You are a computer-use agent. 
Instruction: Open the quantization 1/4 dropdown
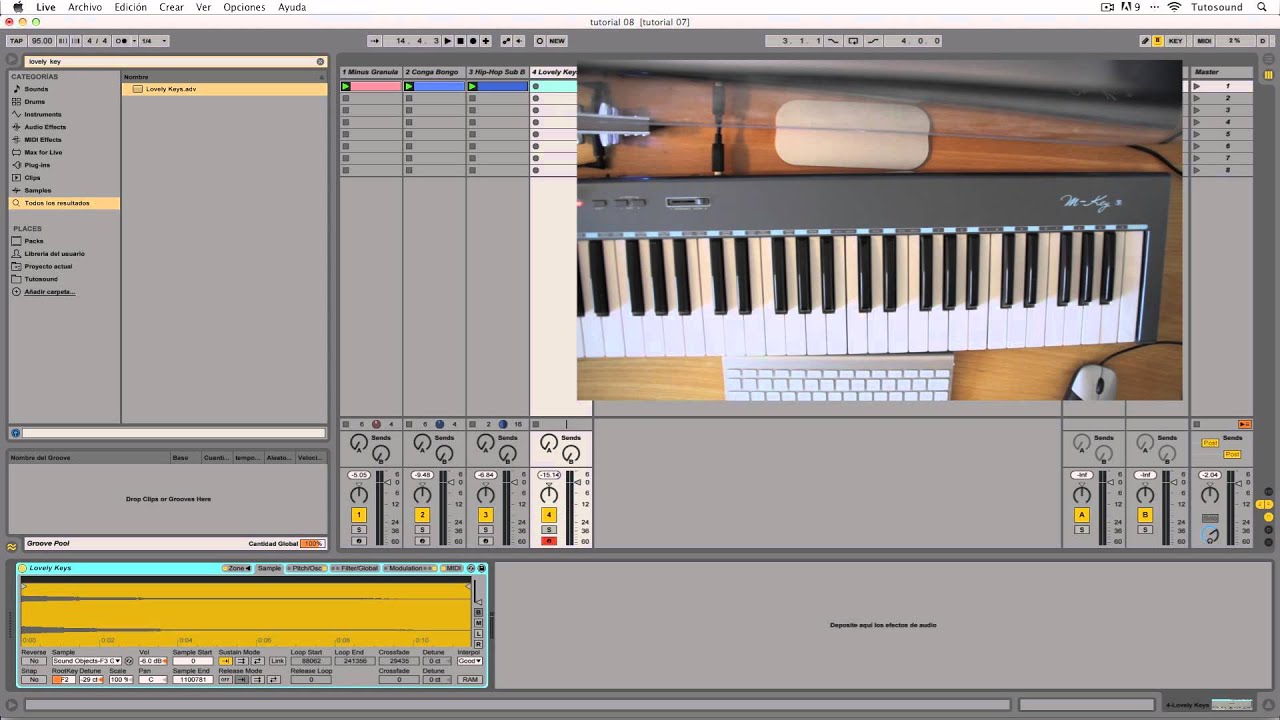153,41
